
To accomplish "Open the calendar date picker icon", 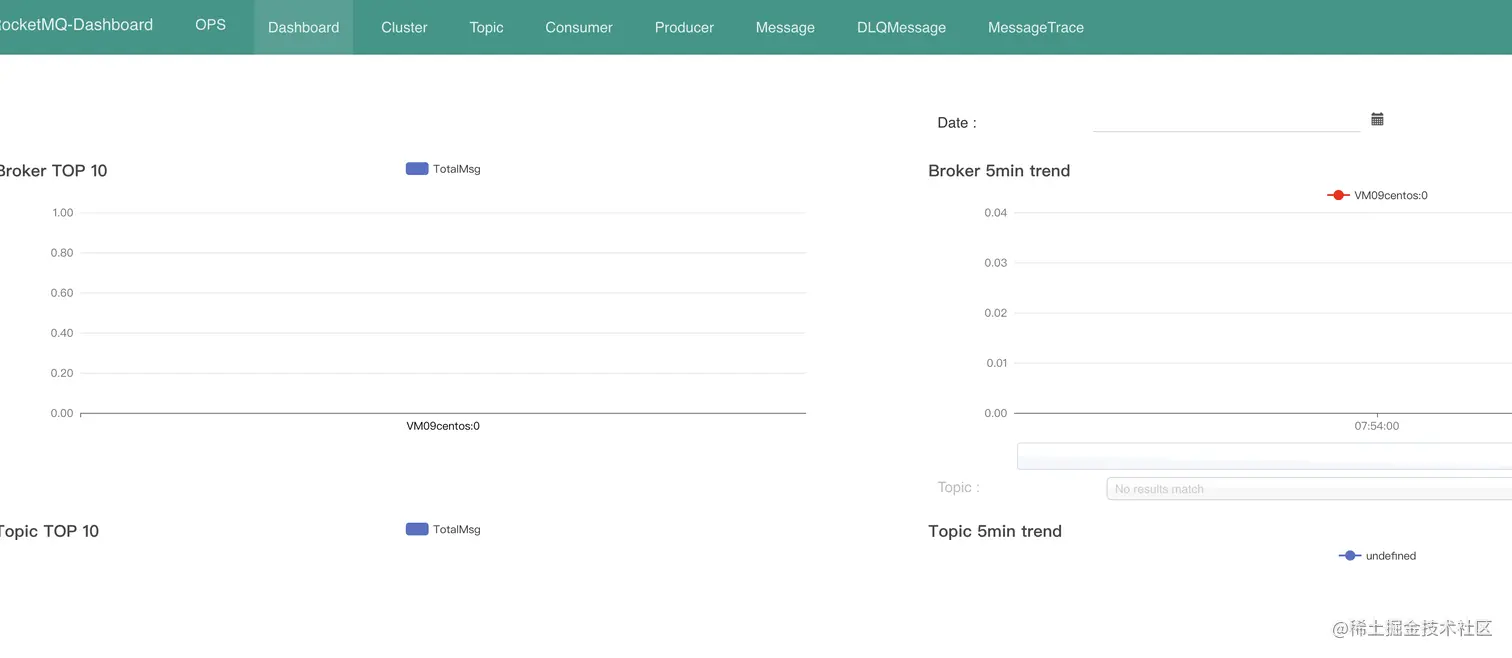I will point(1377,119).
